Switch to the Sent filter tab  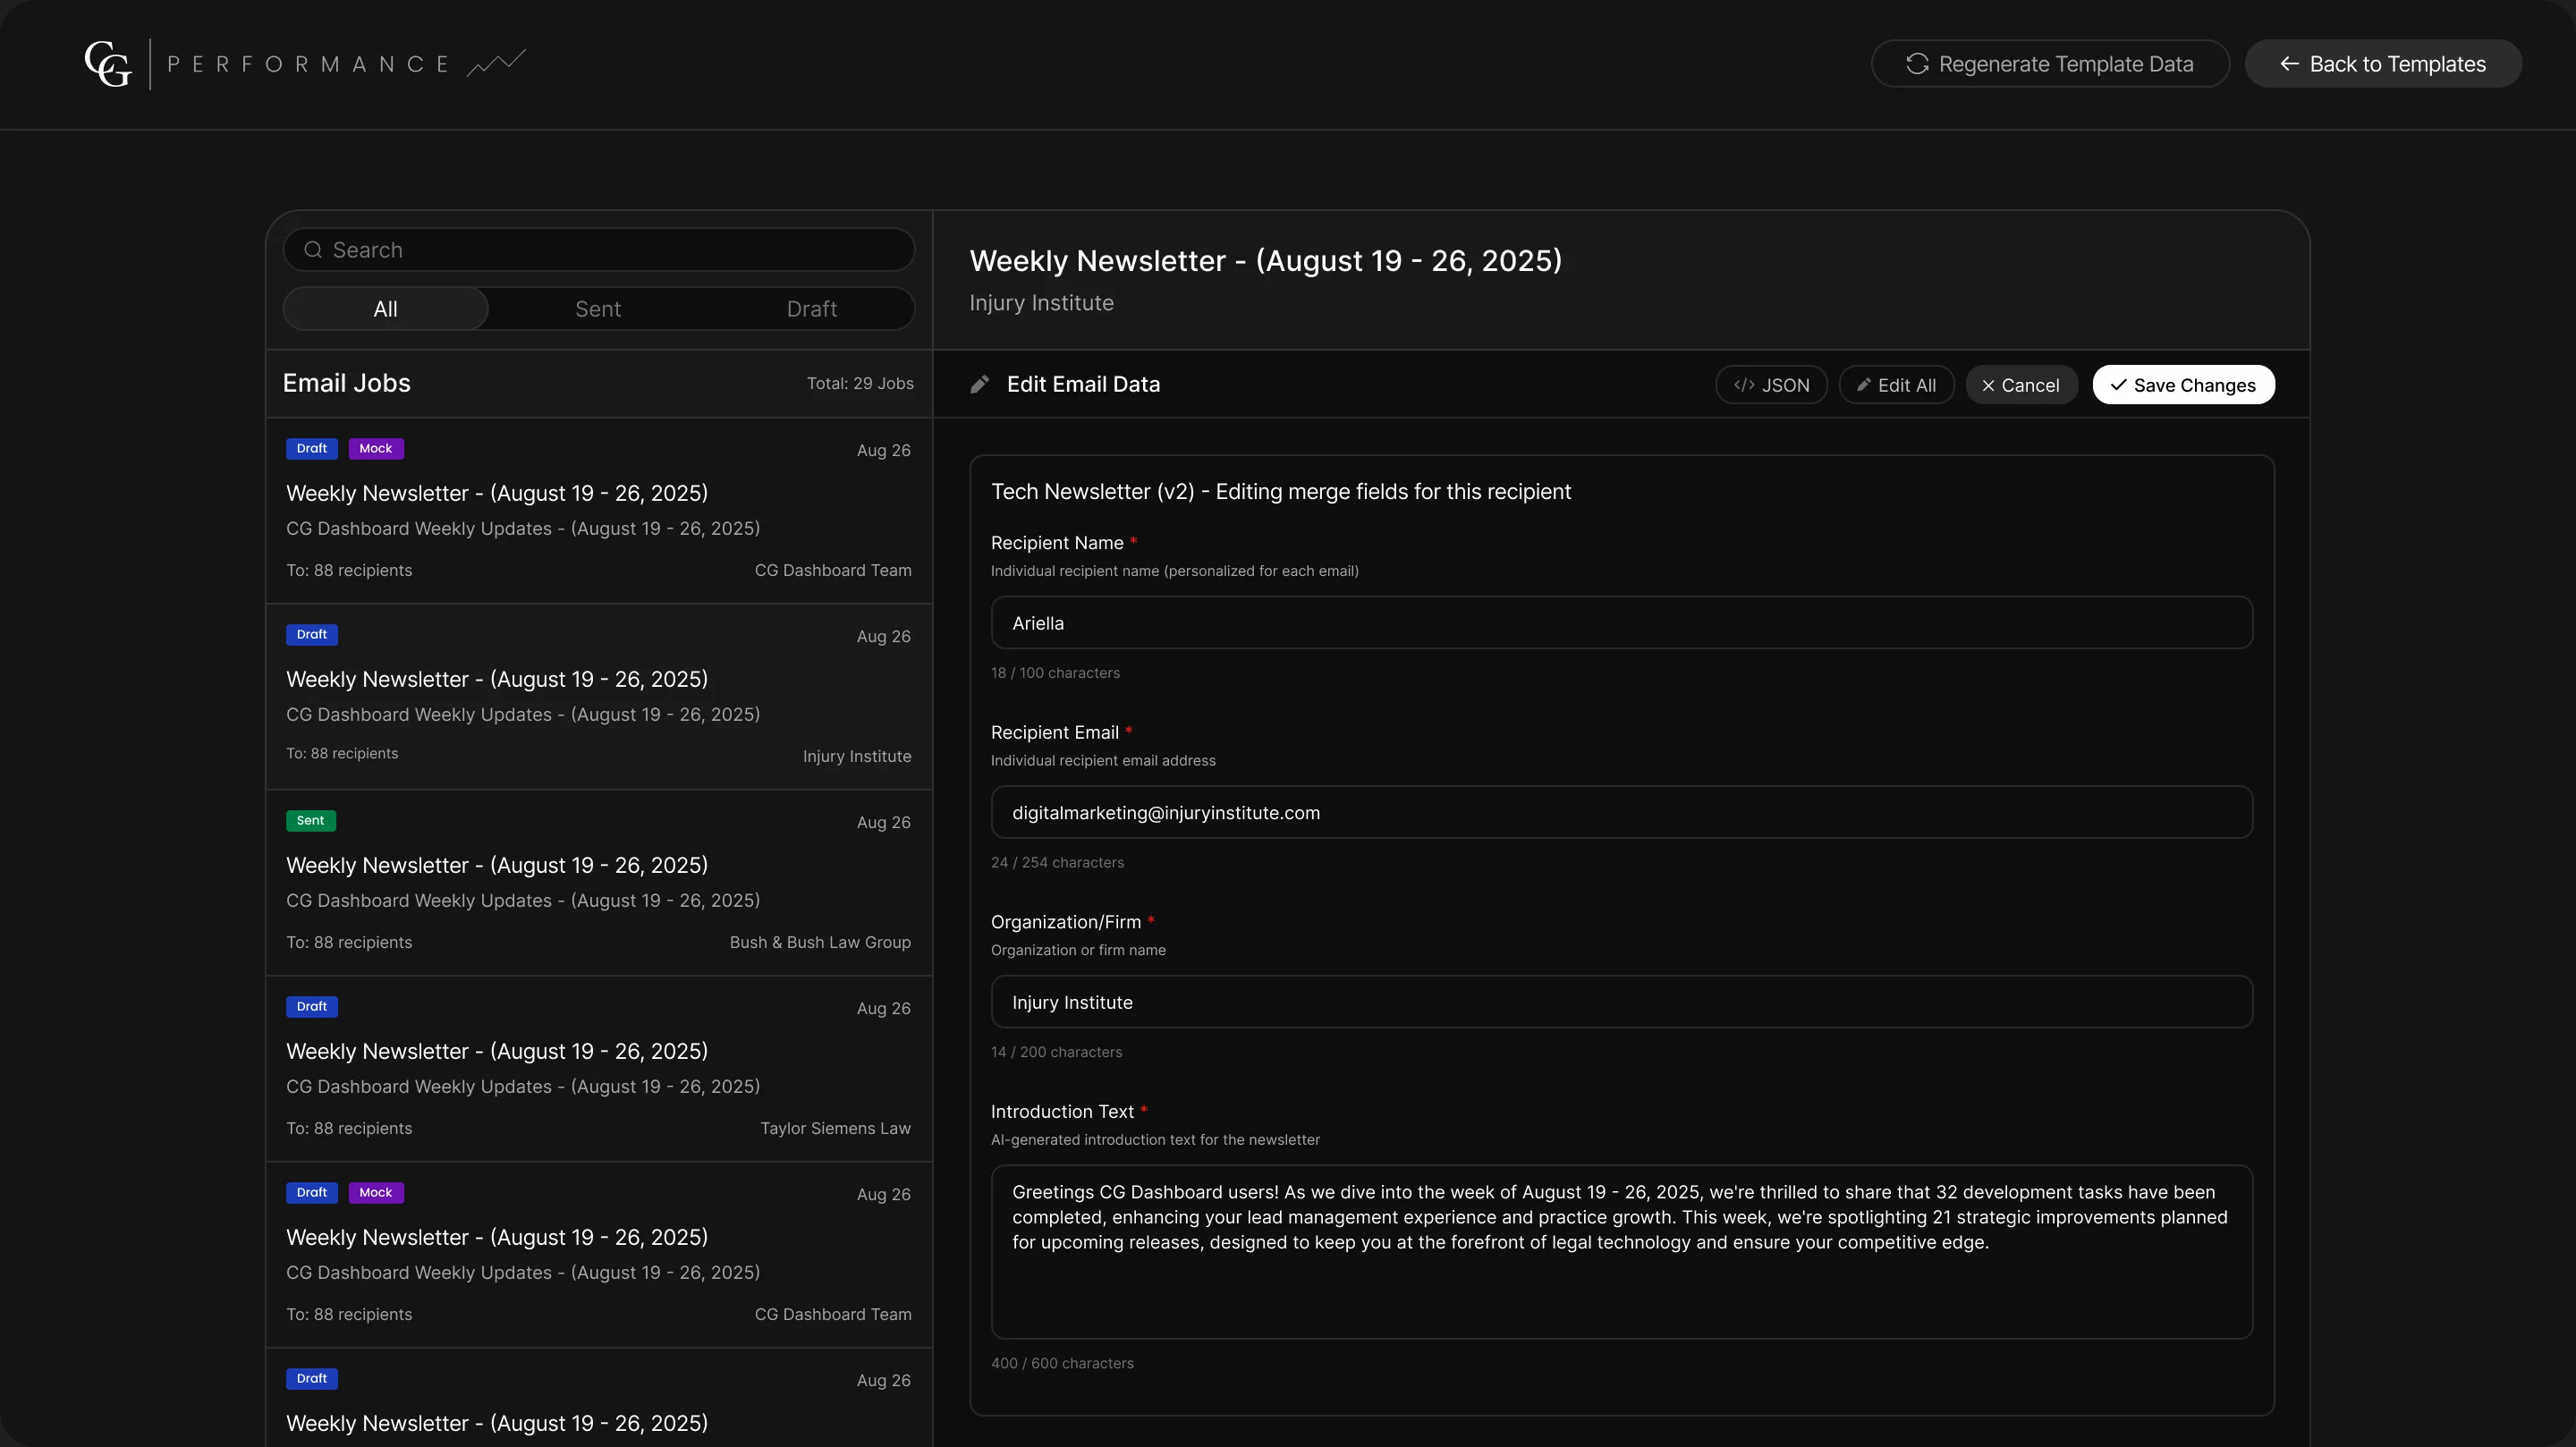598,309
